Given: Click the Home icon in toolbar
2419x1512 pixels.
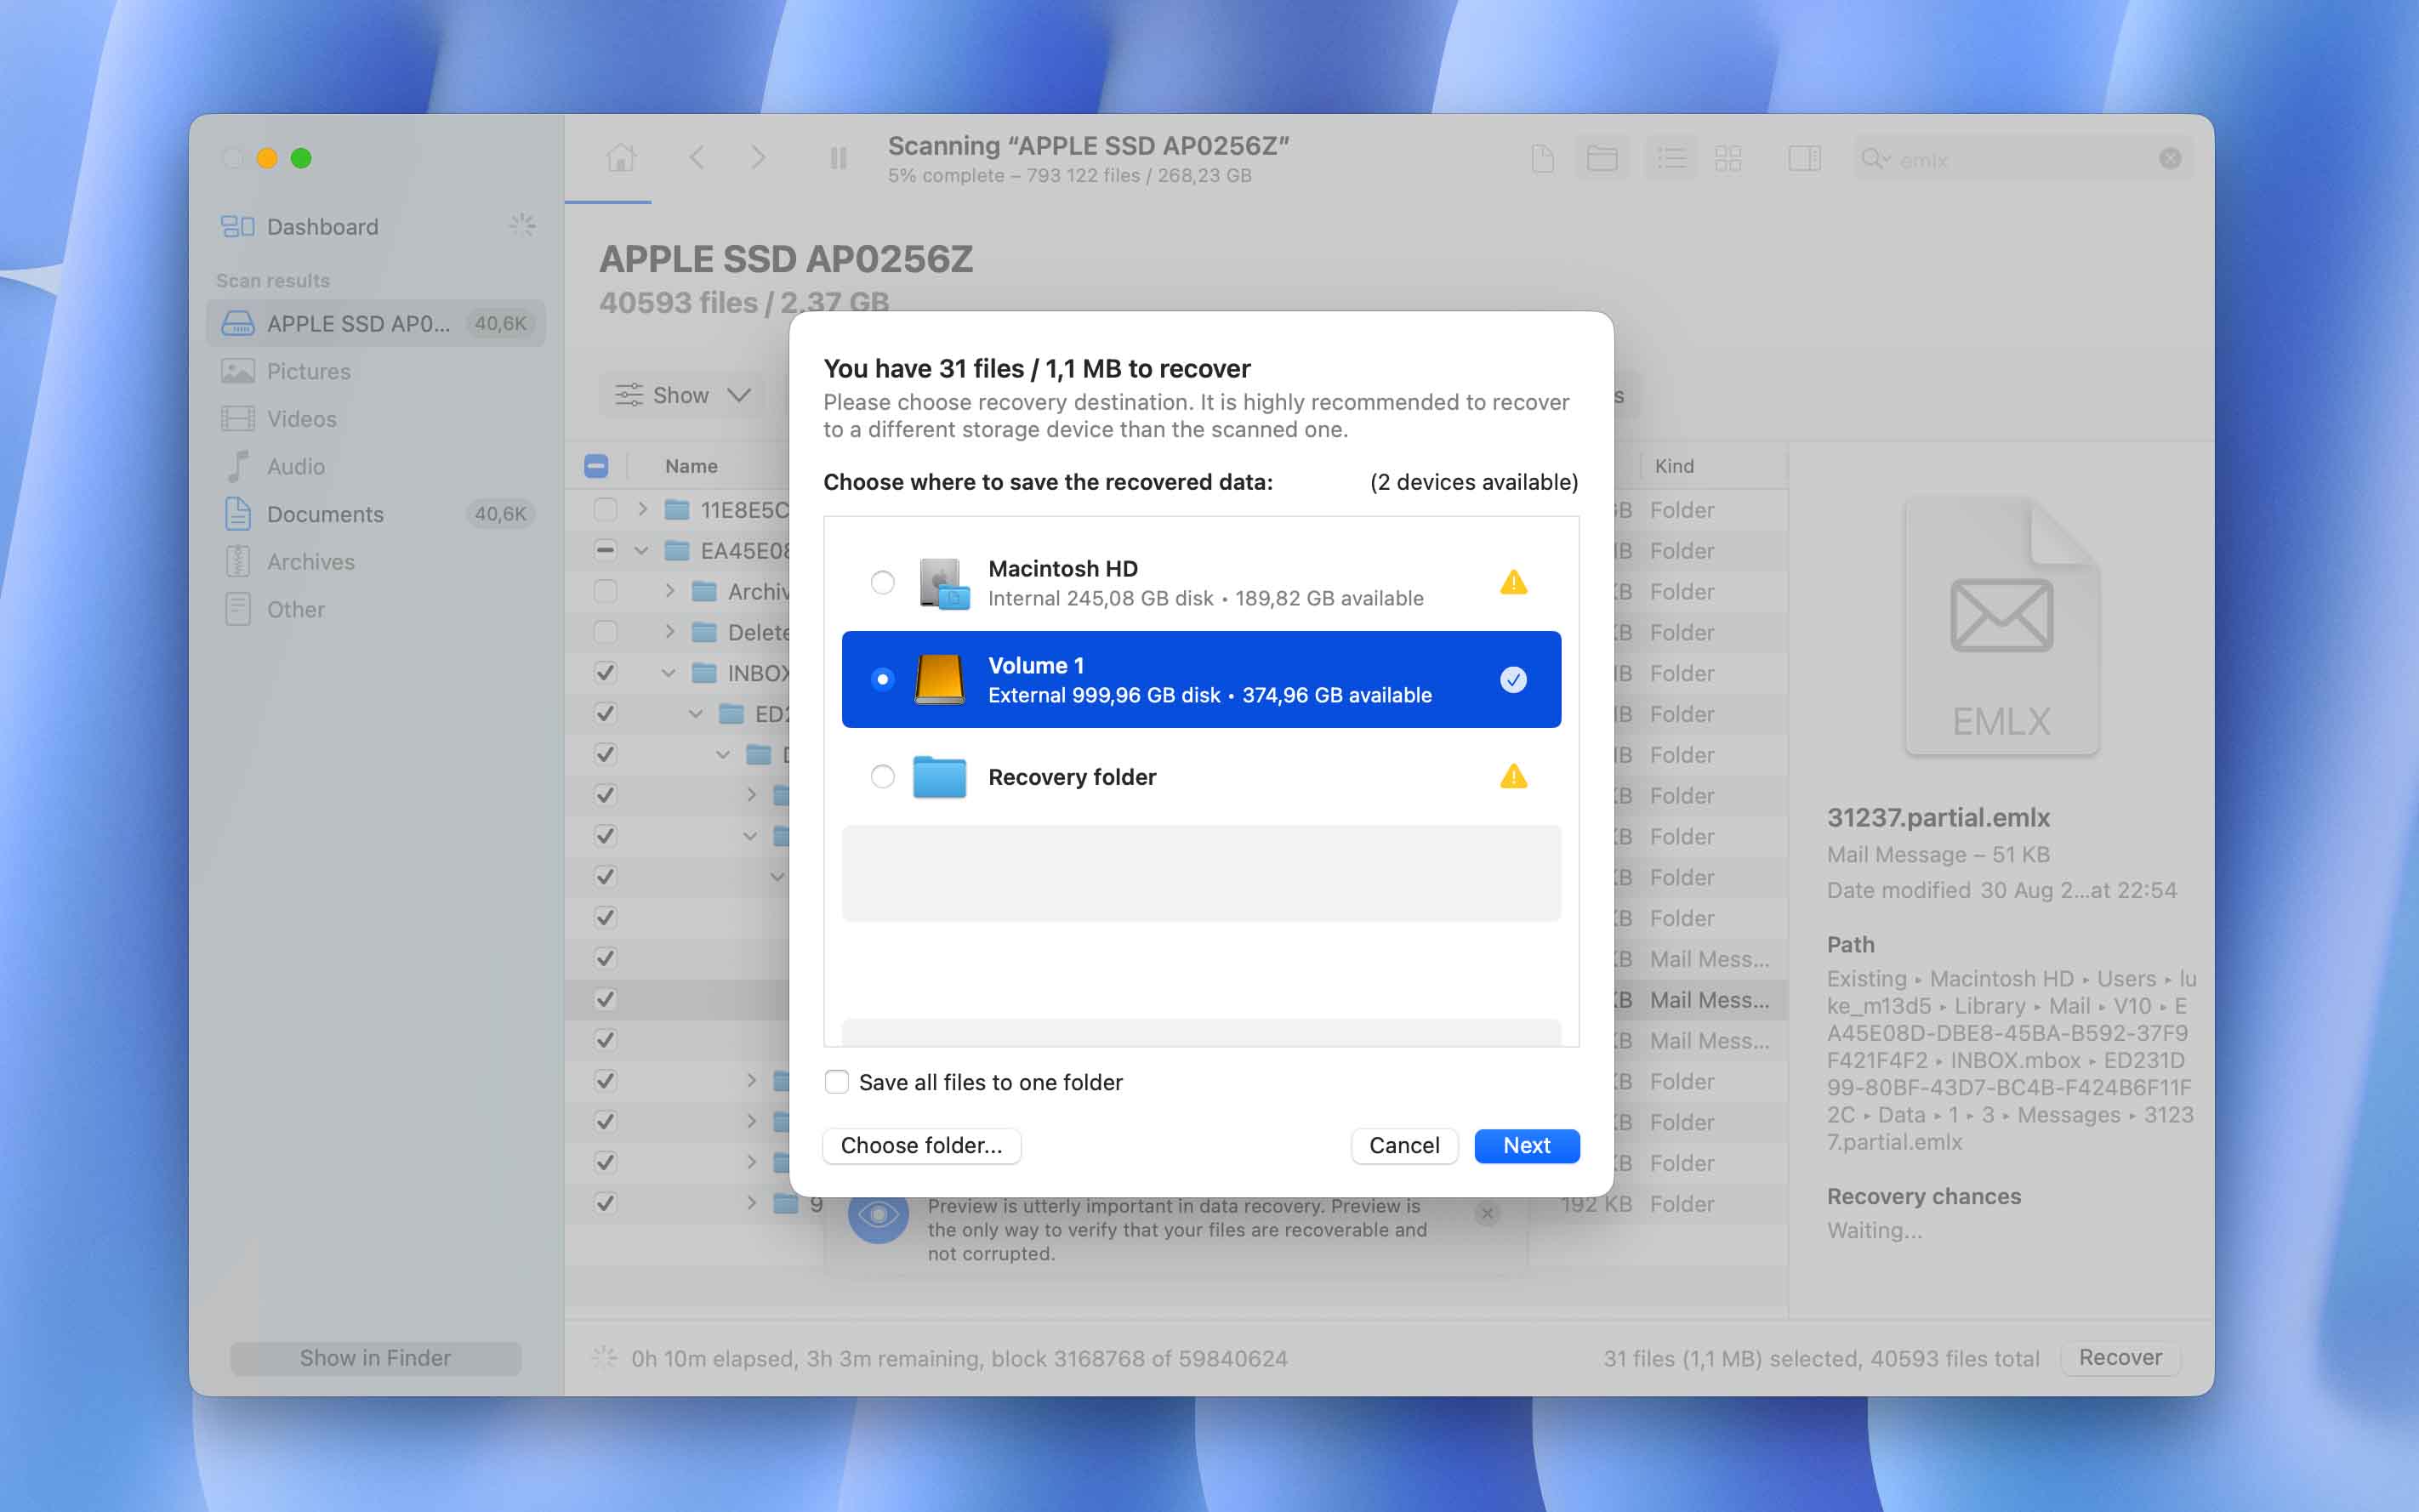Looking at the screenshot, I should (x=621, y=158).
